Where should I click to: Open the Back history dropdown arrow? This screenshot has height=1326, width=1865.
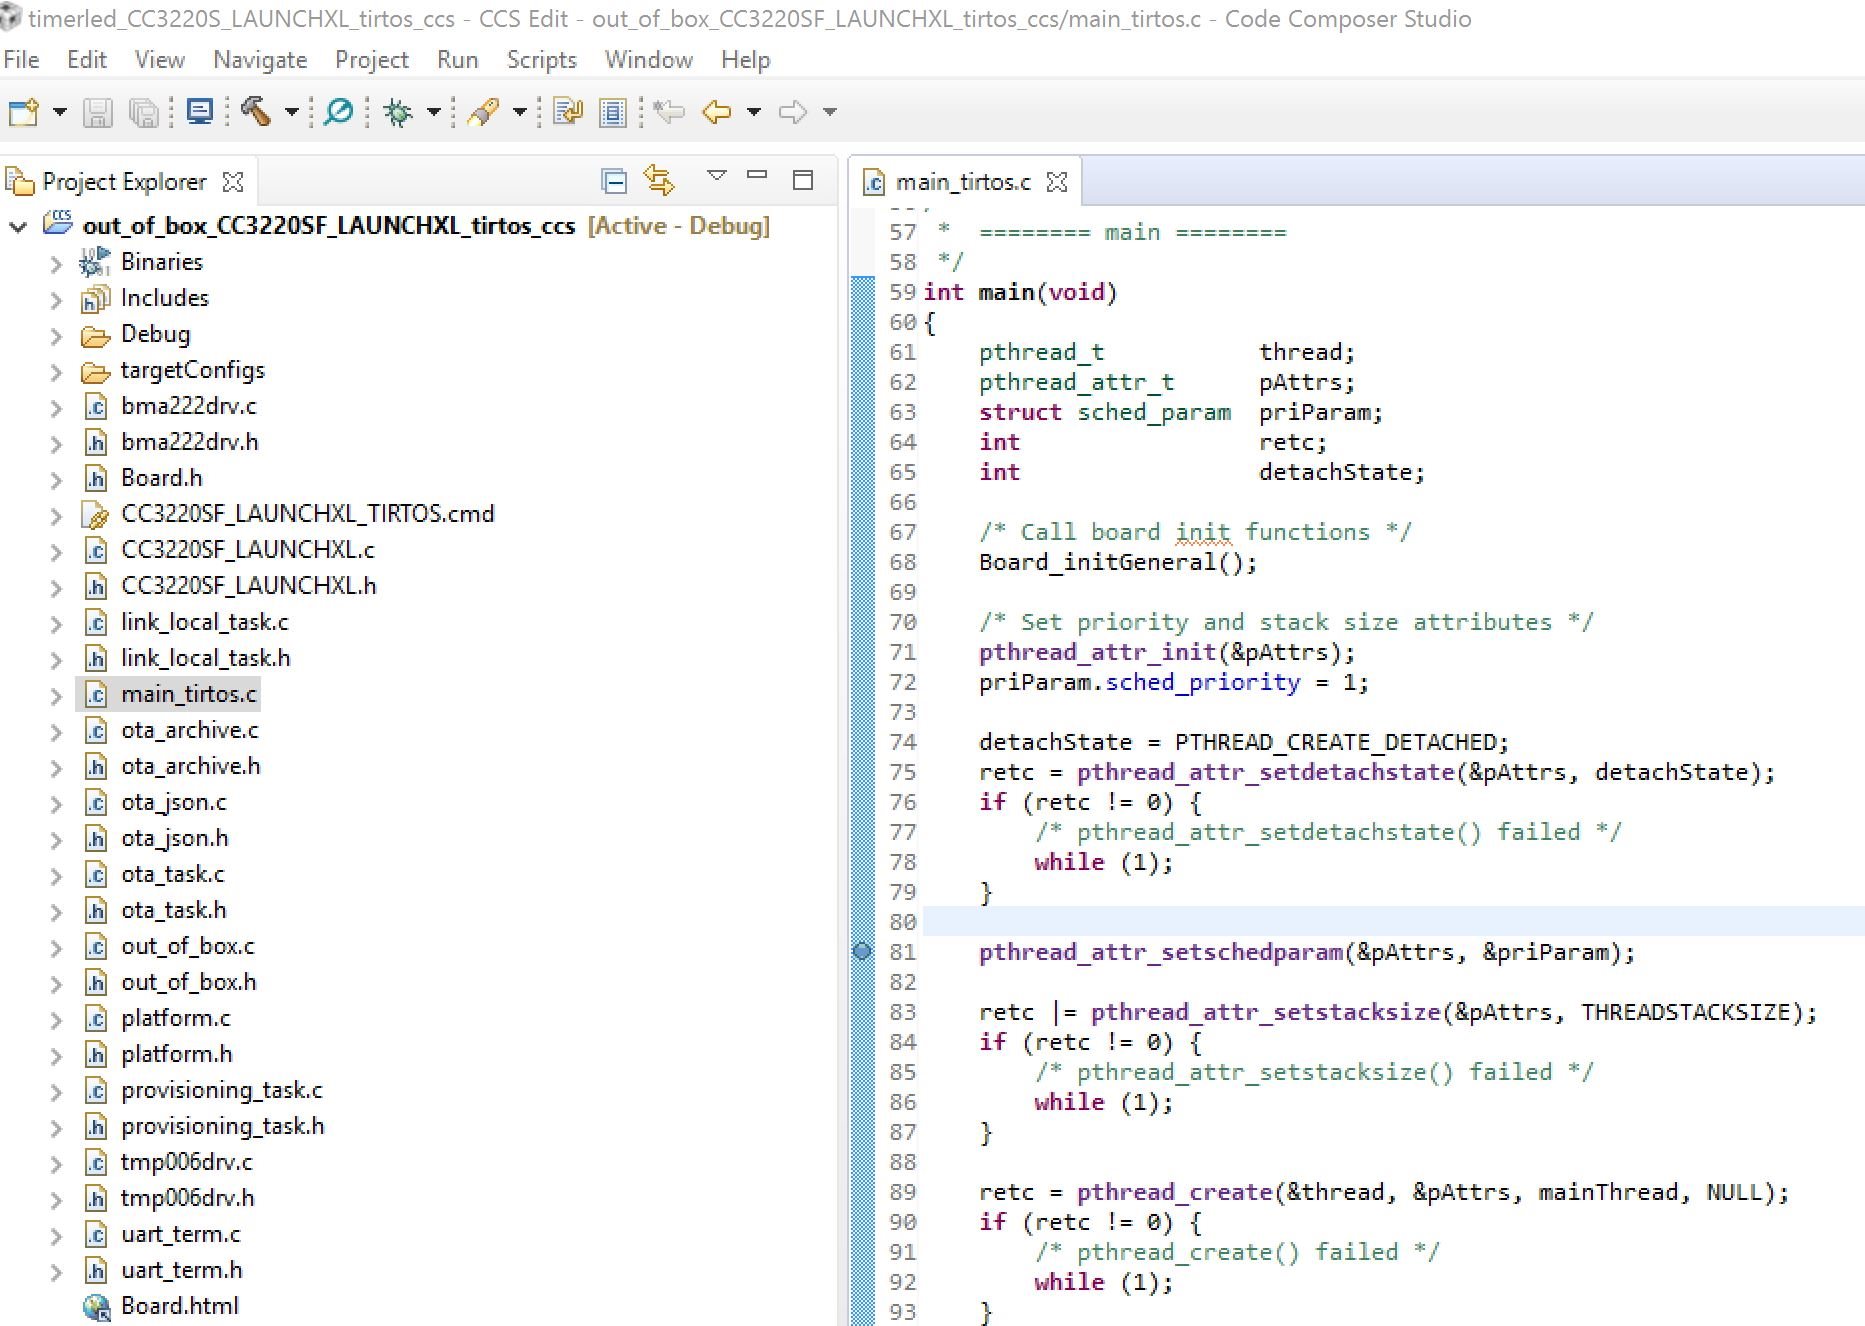coord(754,112)
